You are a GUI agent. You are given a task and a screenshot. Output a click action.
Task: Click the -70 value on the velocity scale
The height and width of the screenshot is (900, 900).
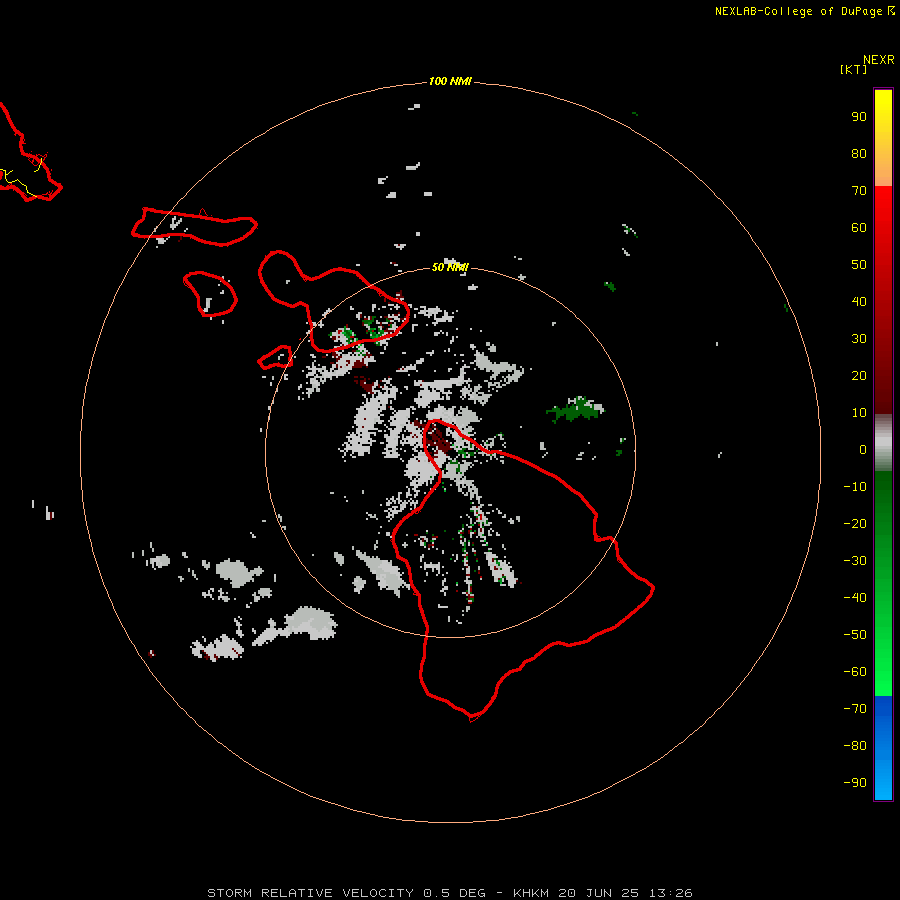(855, 709)
